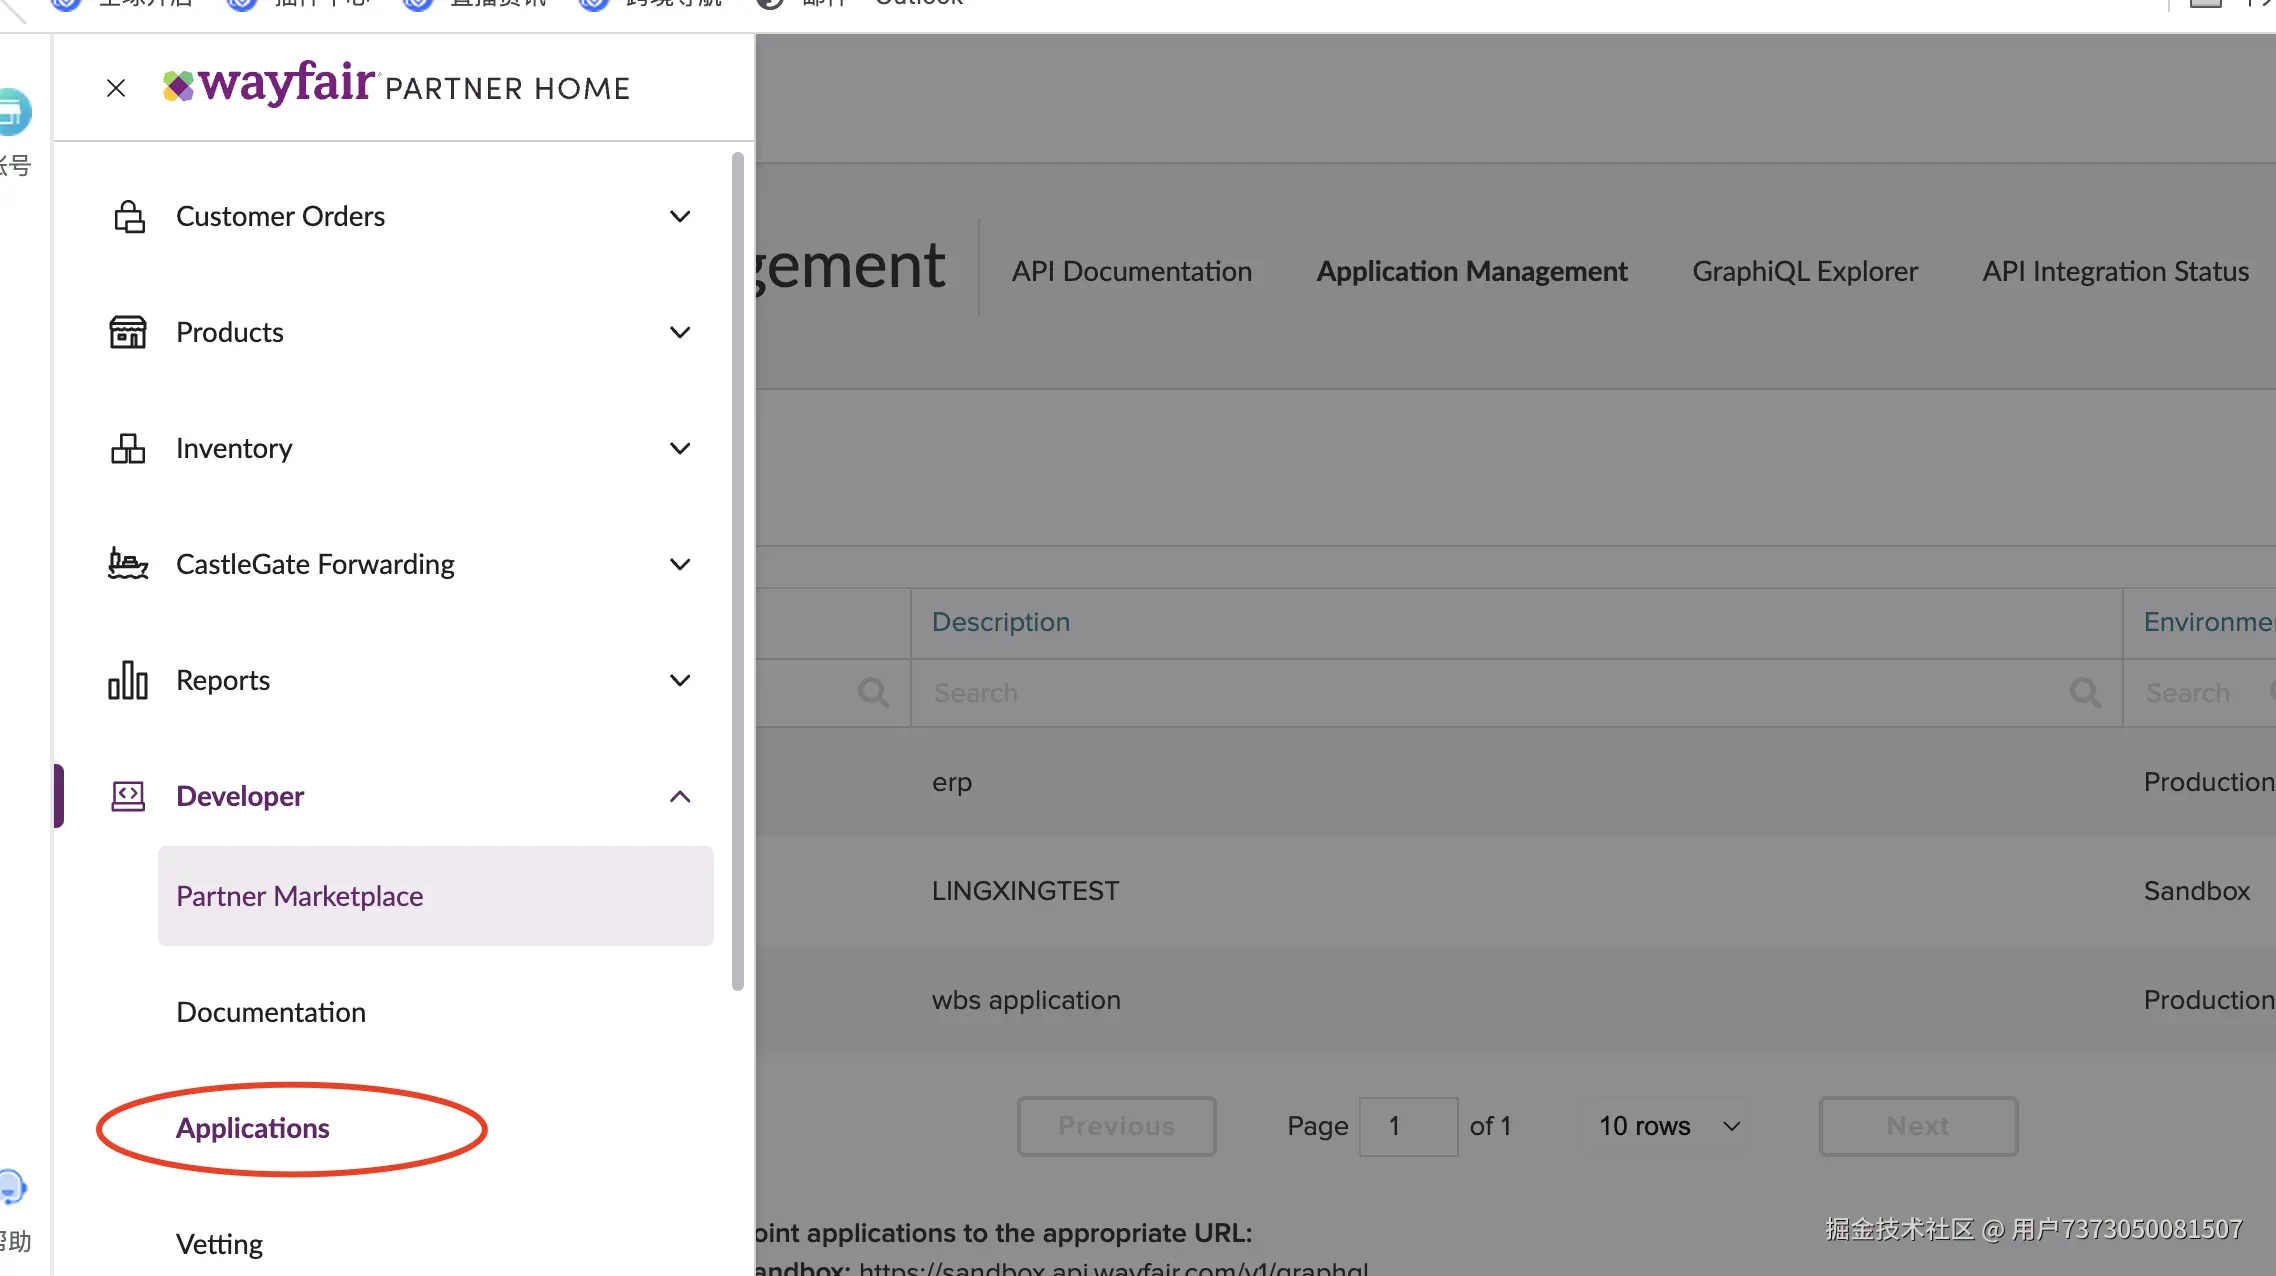2276x1276 pixels.
Task: Click the Developer code-screen icon
Action: point(128,796)
